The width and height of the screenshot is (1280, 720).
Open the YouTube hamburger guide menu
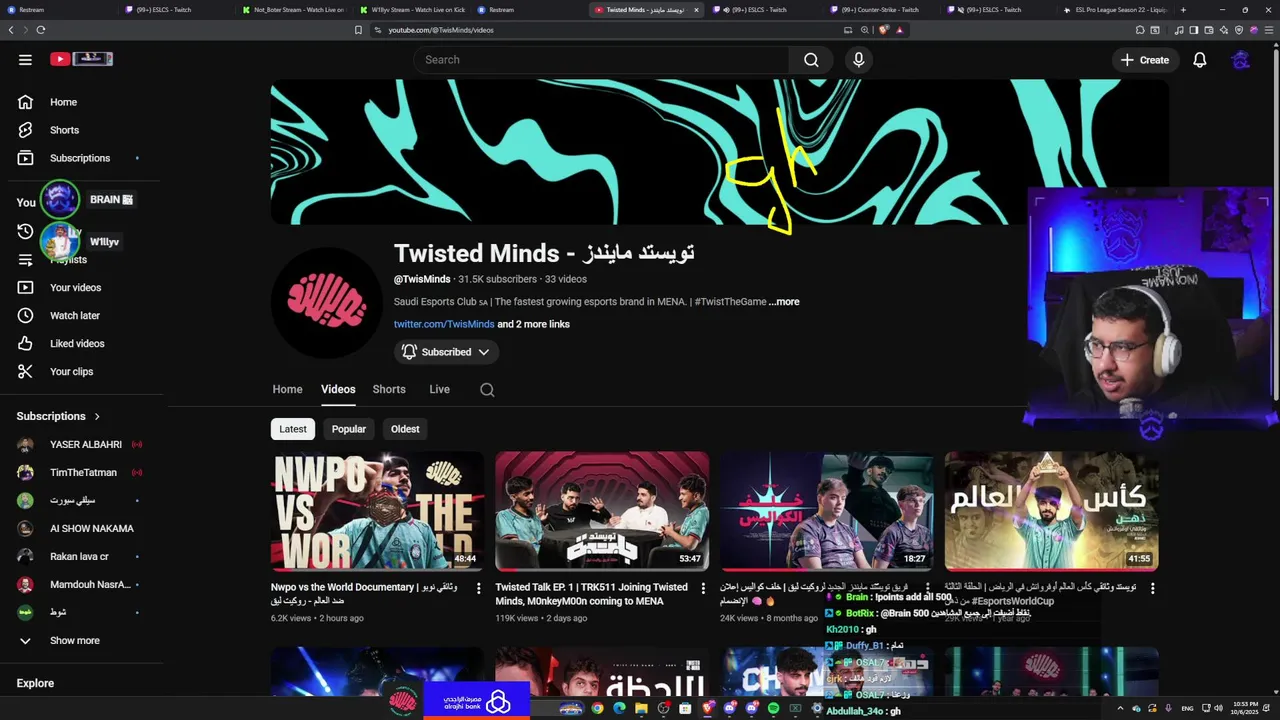coord(25,60)
